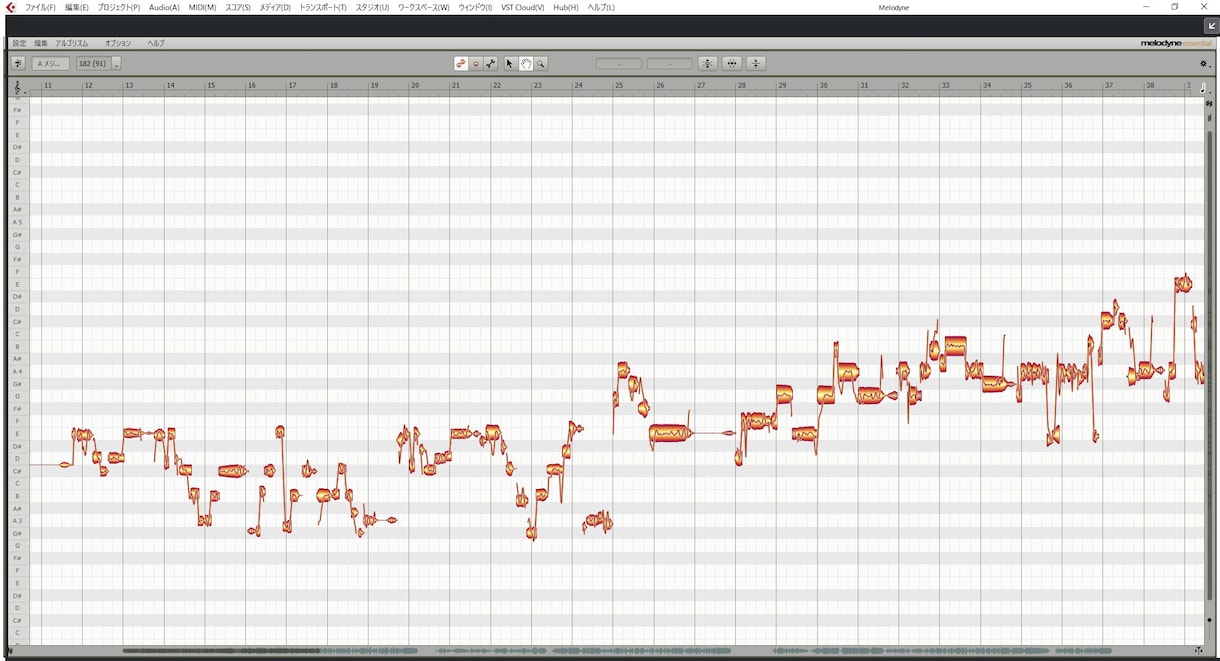Open the トランスポート(T) menu
This screenshot has width=1220, height=661.
323,7
